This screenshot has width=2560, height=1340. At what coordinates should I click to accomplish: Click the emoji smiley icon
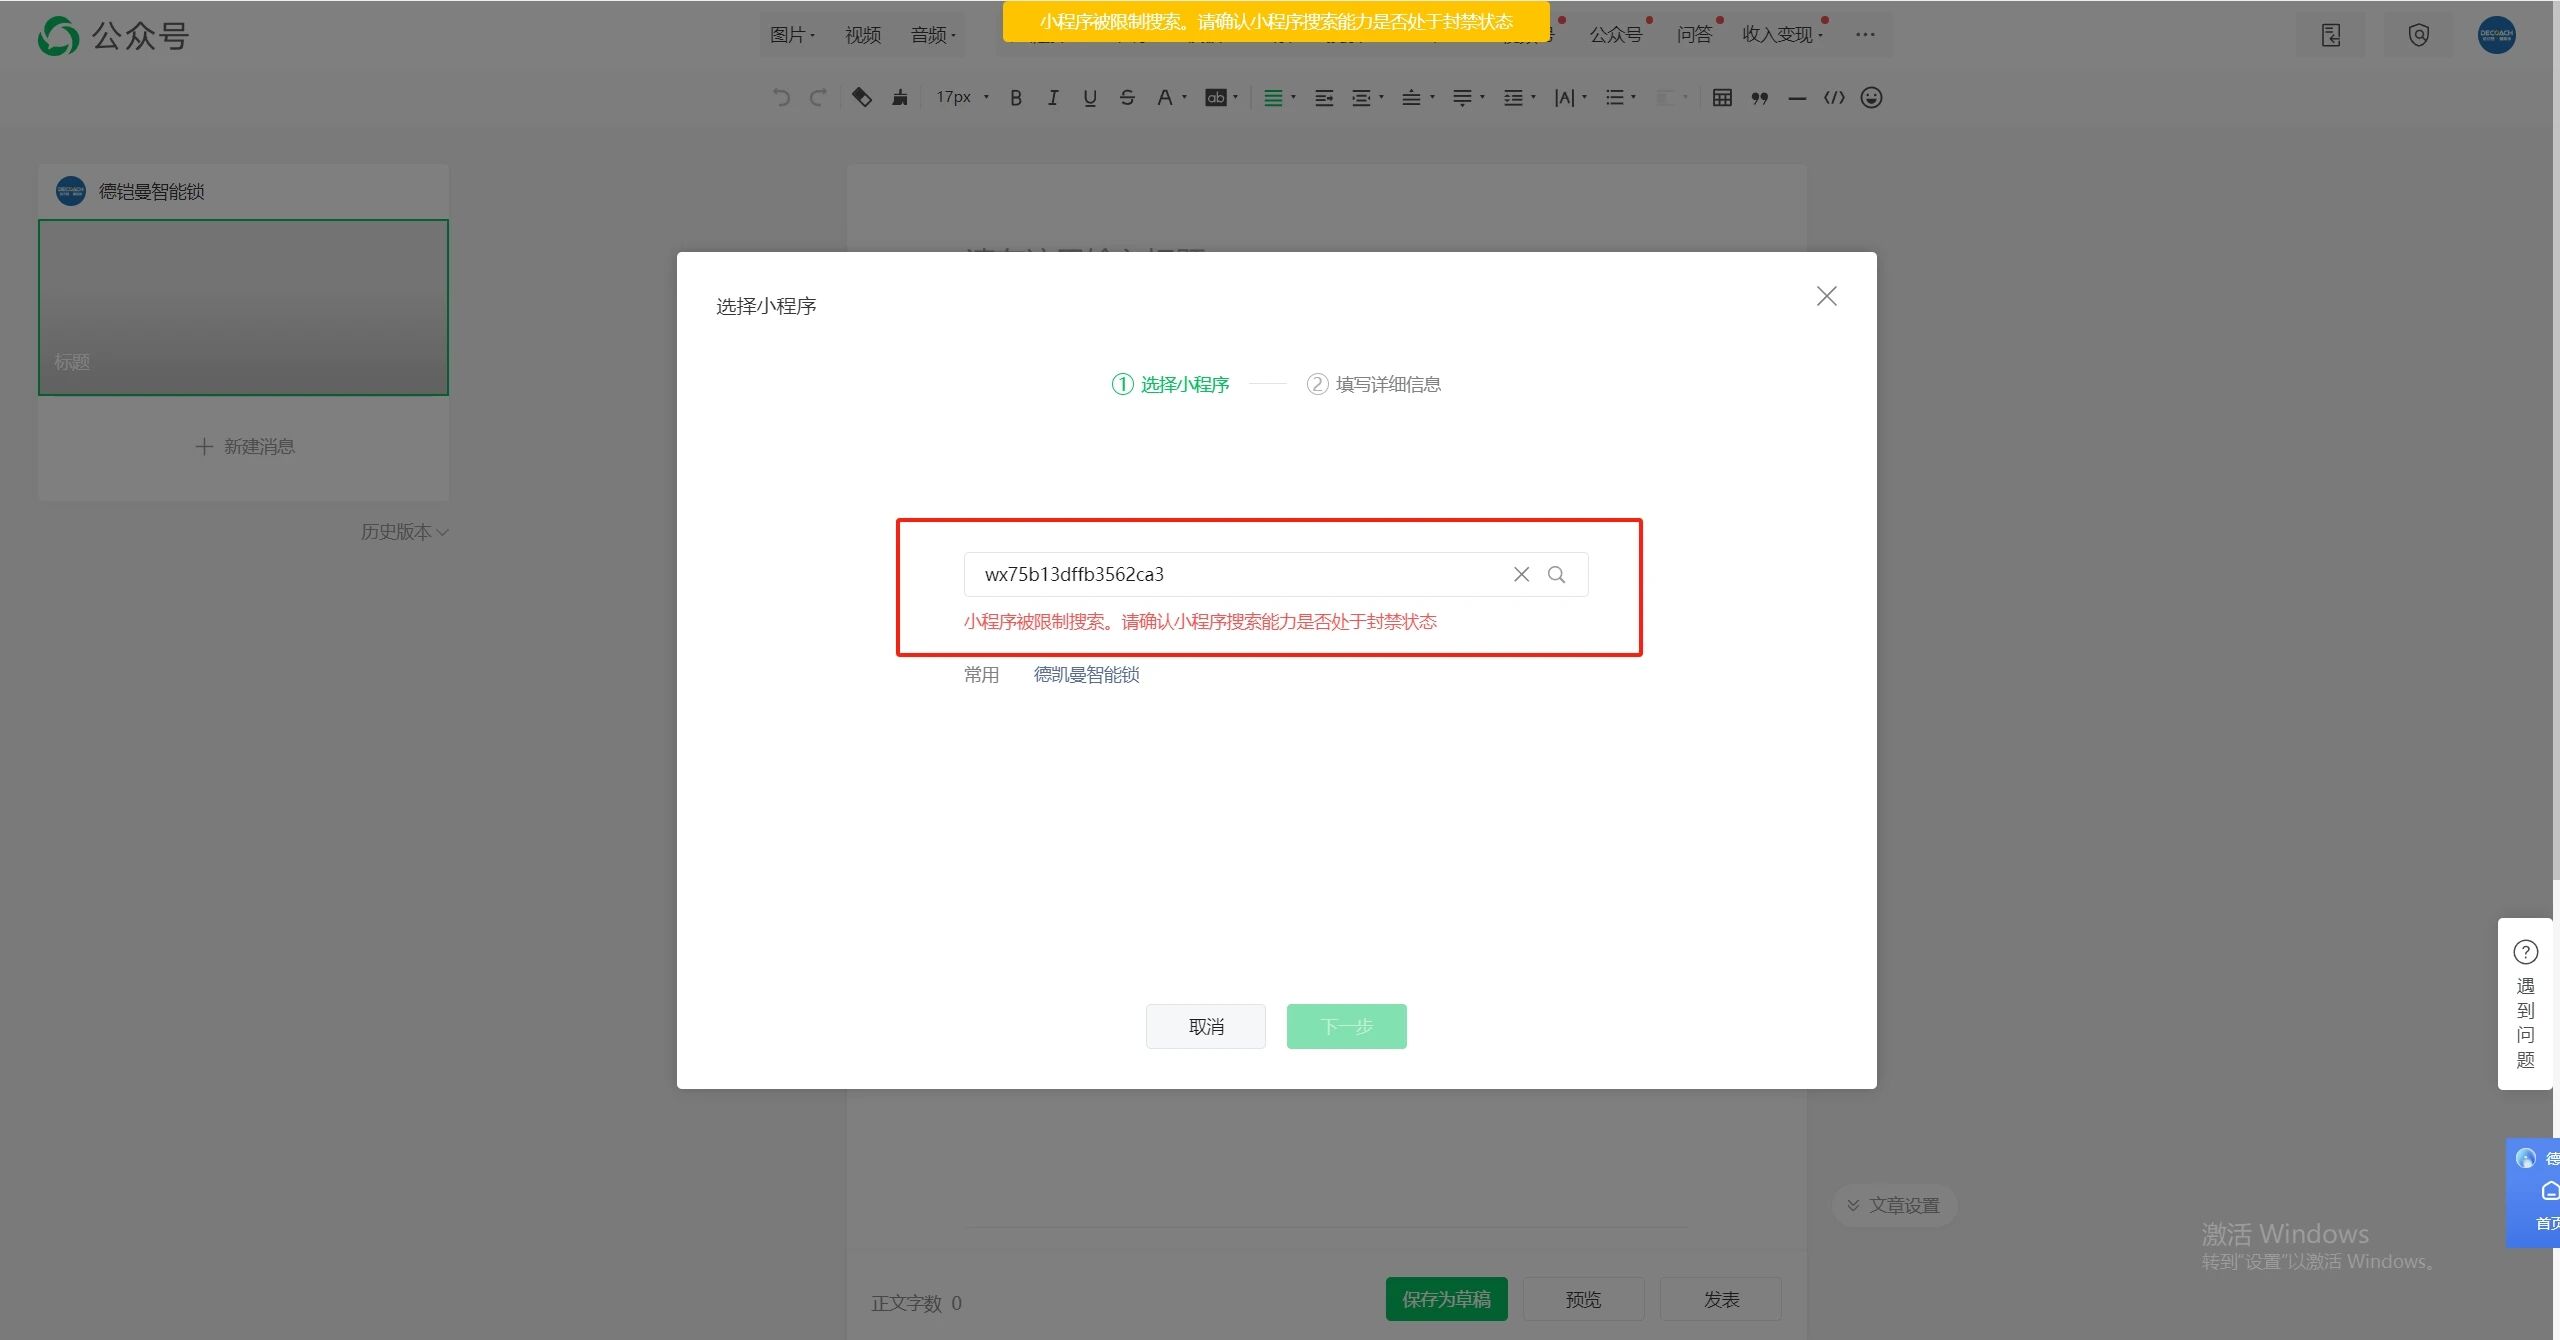click(x=1871, y=97)
